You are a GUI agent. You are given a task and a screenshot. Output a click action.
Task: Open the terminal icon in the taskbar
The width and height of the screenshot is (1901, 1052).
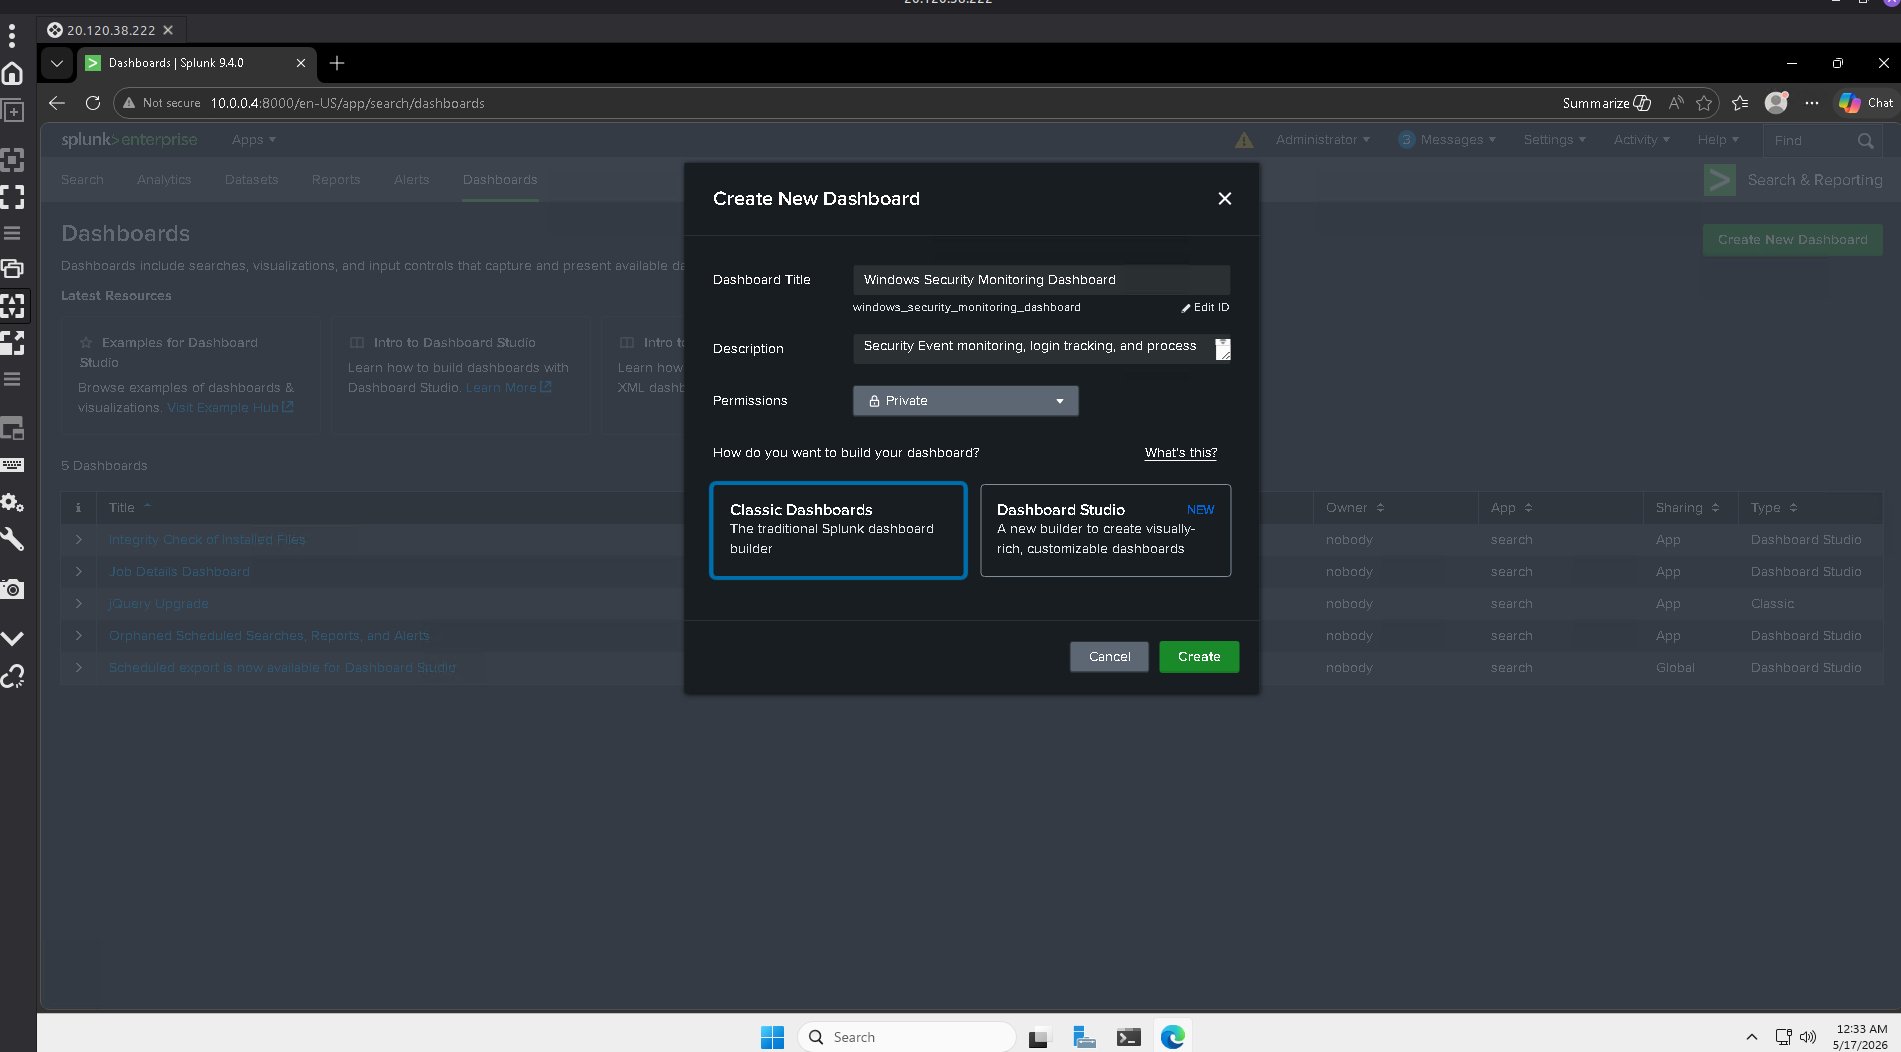pos(1129,1037)
